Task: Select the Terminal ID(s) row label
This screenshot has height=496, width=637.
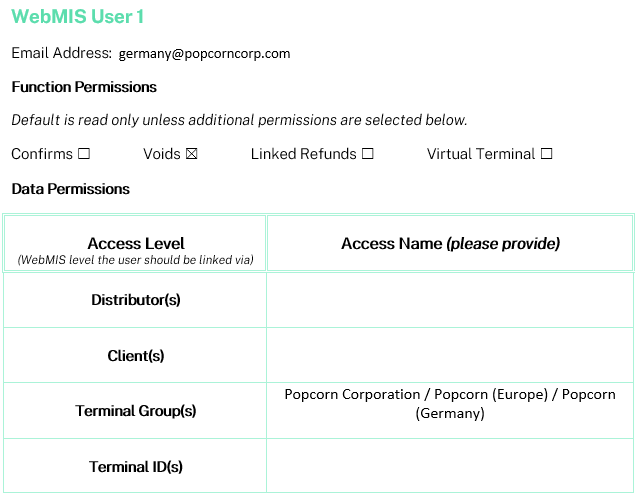Action: pos(136,467)
